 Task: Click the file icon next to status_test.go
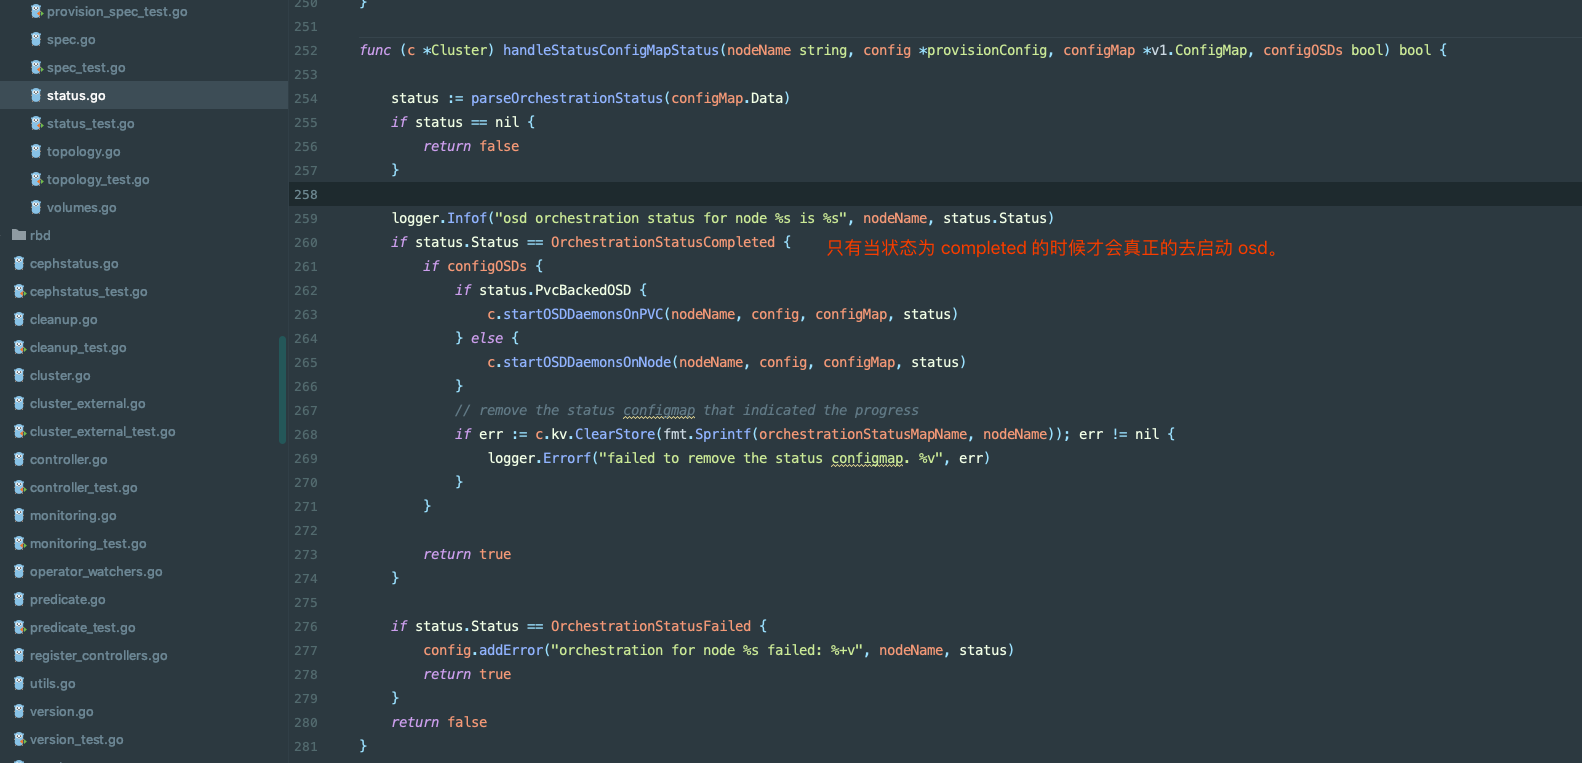point(36,124)
